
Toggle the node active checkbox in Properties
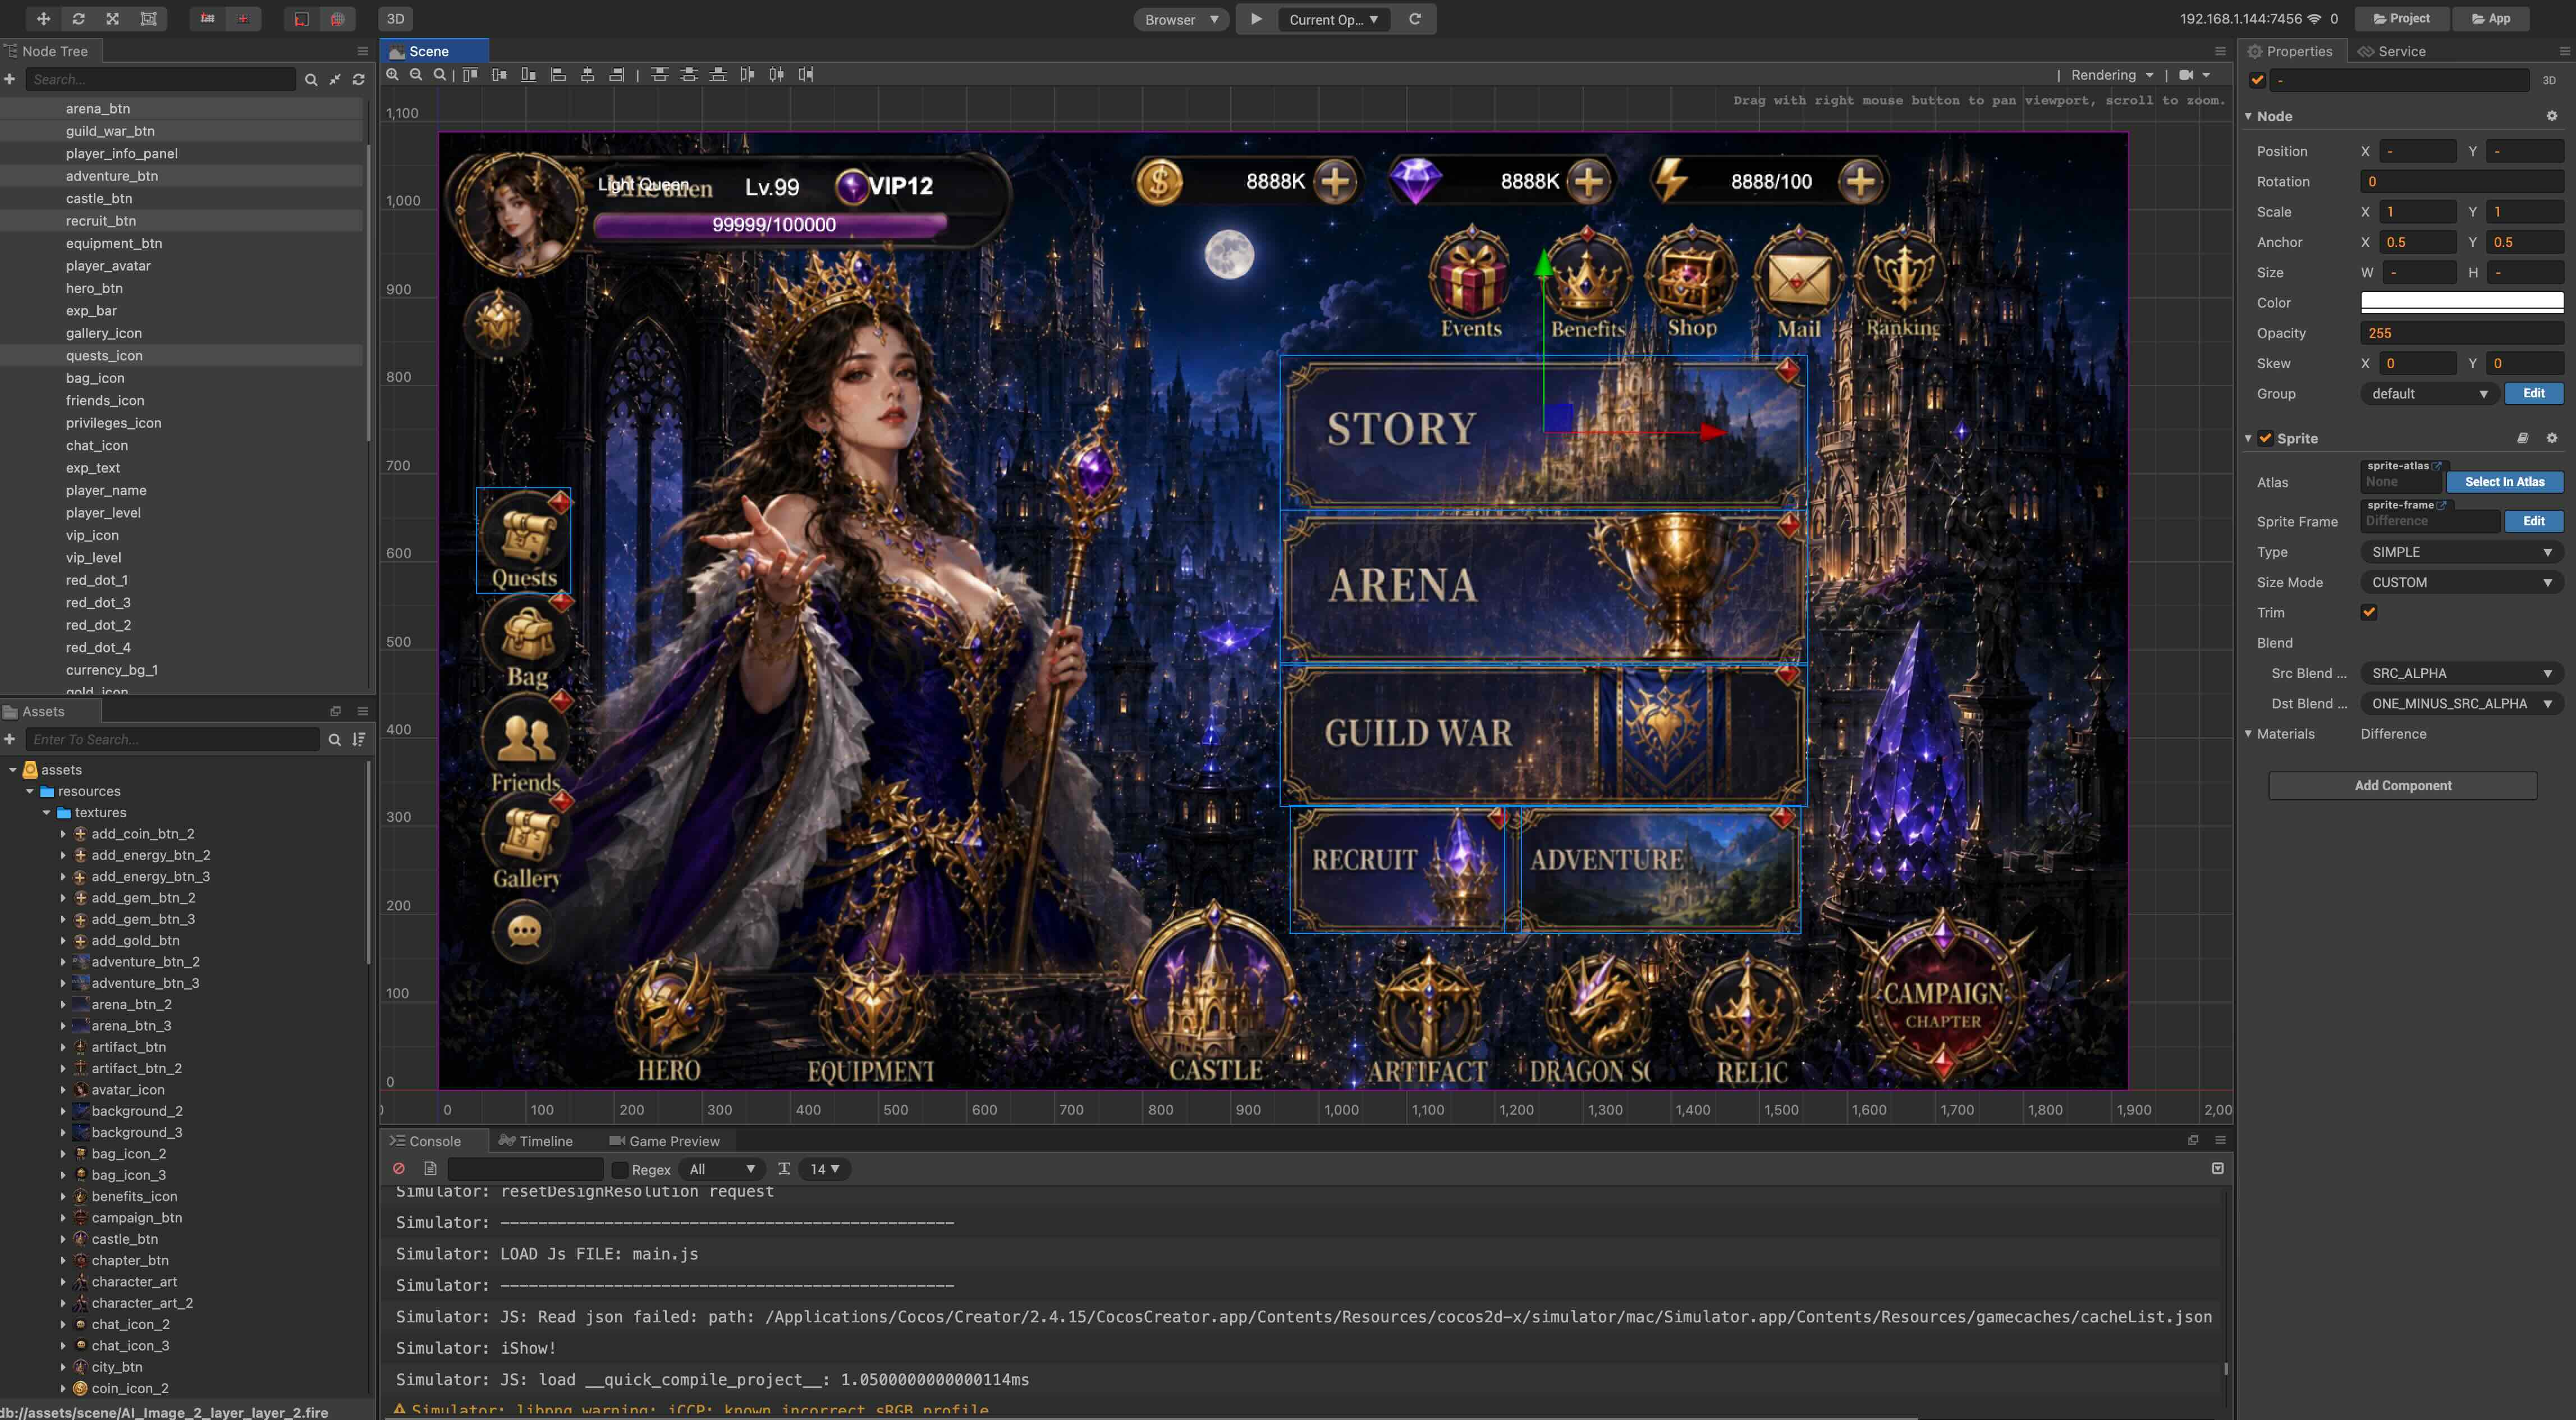2257,80
